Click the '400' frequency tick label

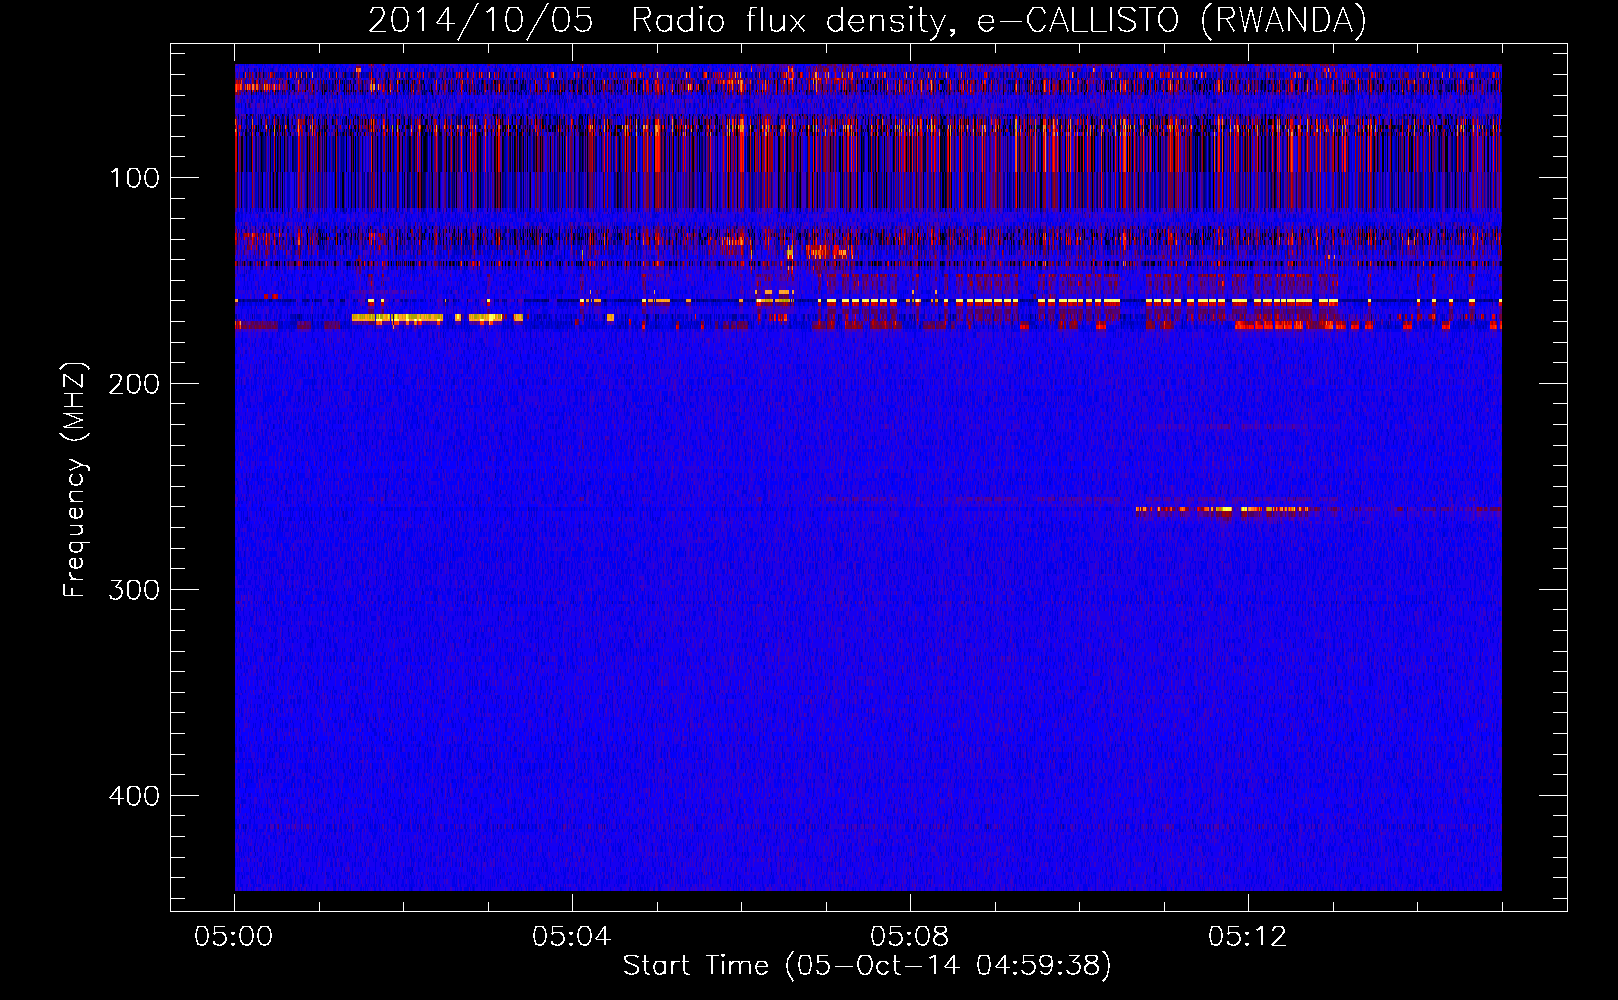[x=133, y=796]
